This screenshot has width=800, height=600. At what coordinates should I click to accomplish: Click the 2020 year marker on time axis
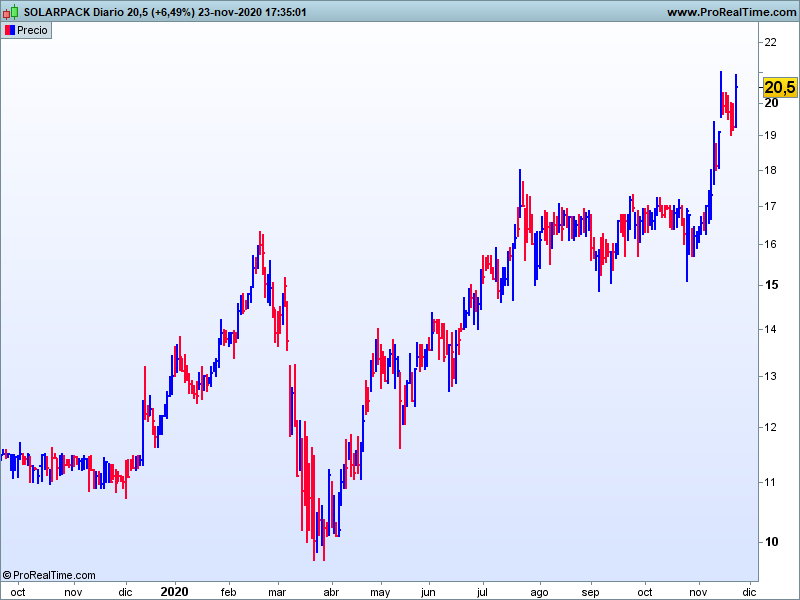point(174,591)
